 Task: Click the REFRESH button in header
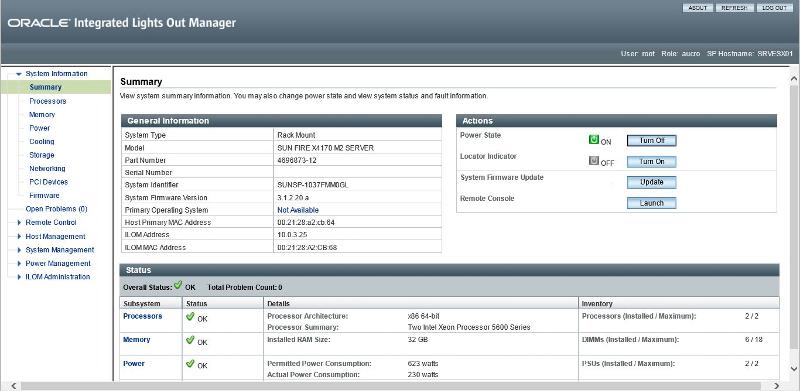point(734,8)
